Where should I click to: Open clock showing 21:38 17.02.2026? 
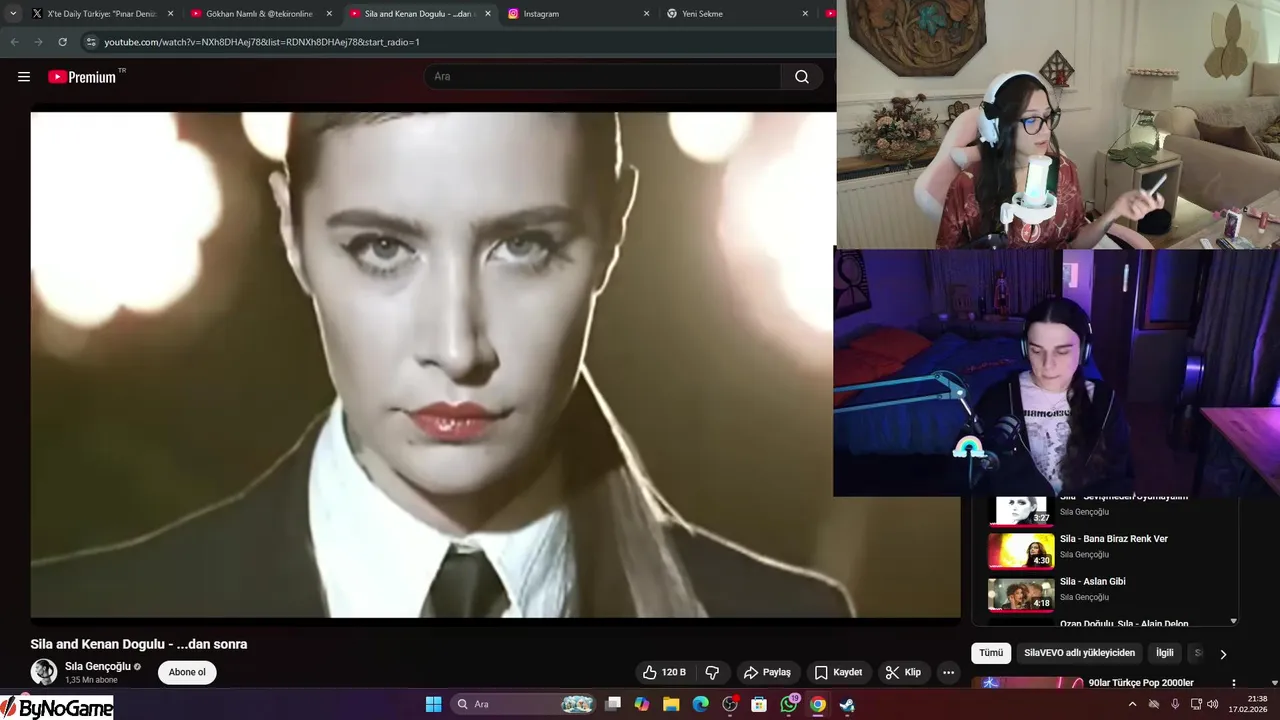tap(1250, 704)
